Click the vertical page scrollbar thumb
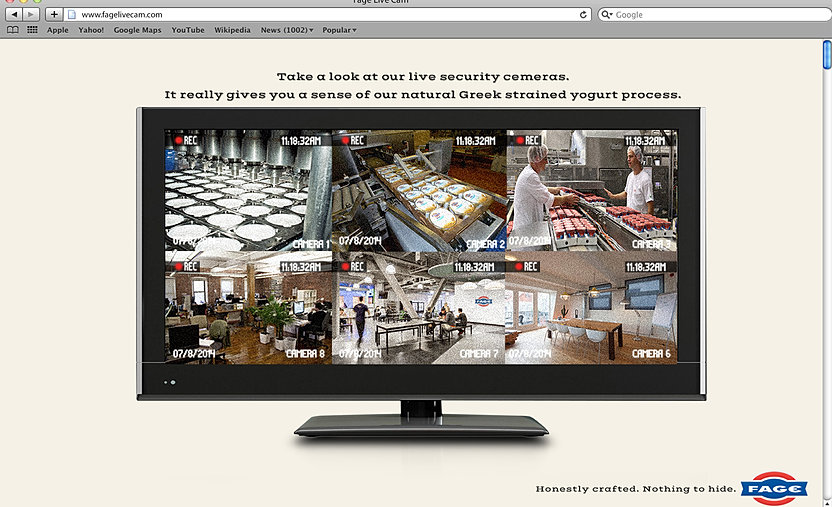 (x=827, y=55)
